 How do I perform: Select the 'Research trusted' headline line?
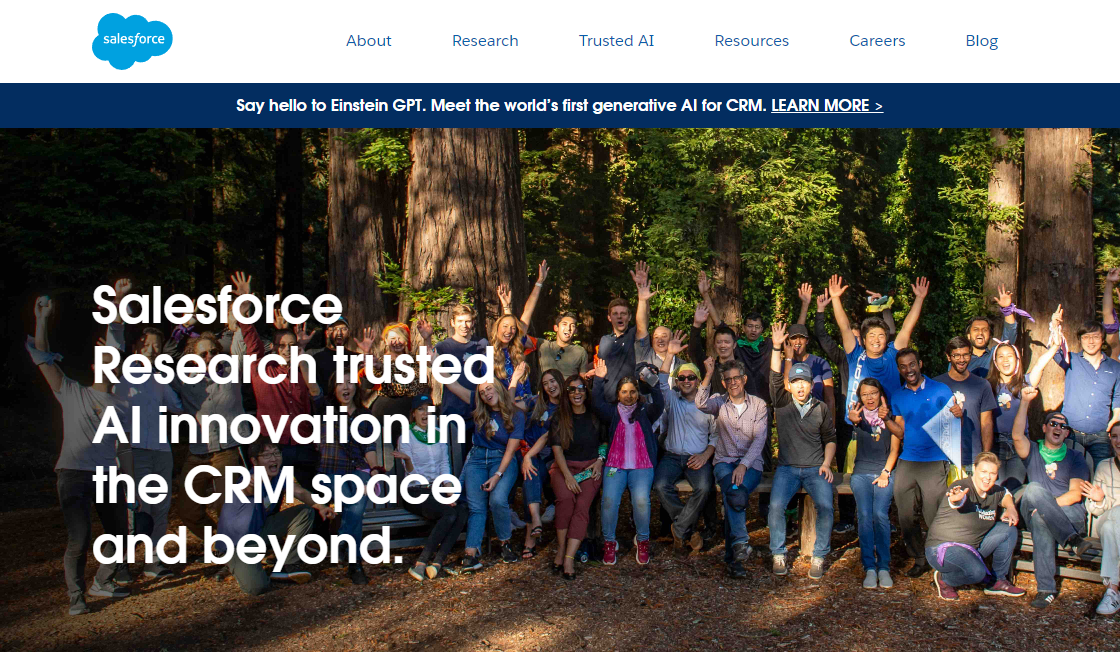click(294, 366)
